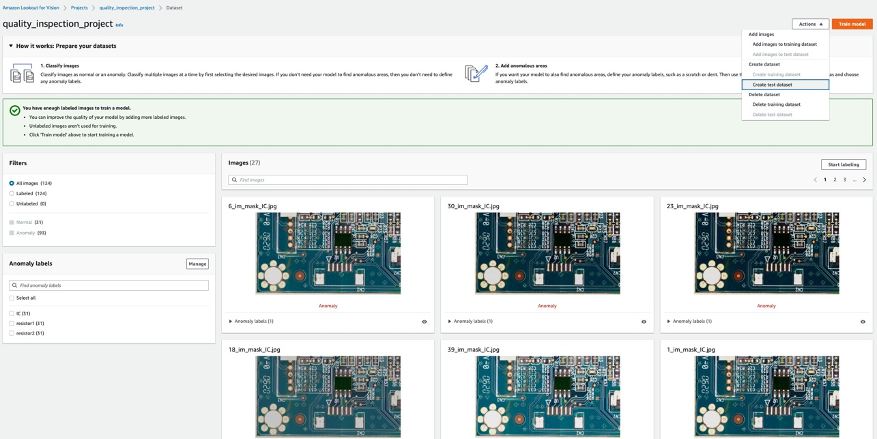The image size is (877, 439).
Task: Close the Actions dropdown menu
Action: pos(808,23)
